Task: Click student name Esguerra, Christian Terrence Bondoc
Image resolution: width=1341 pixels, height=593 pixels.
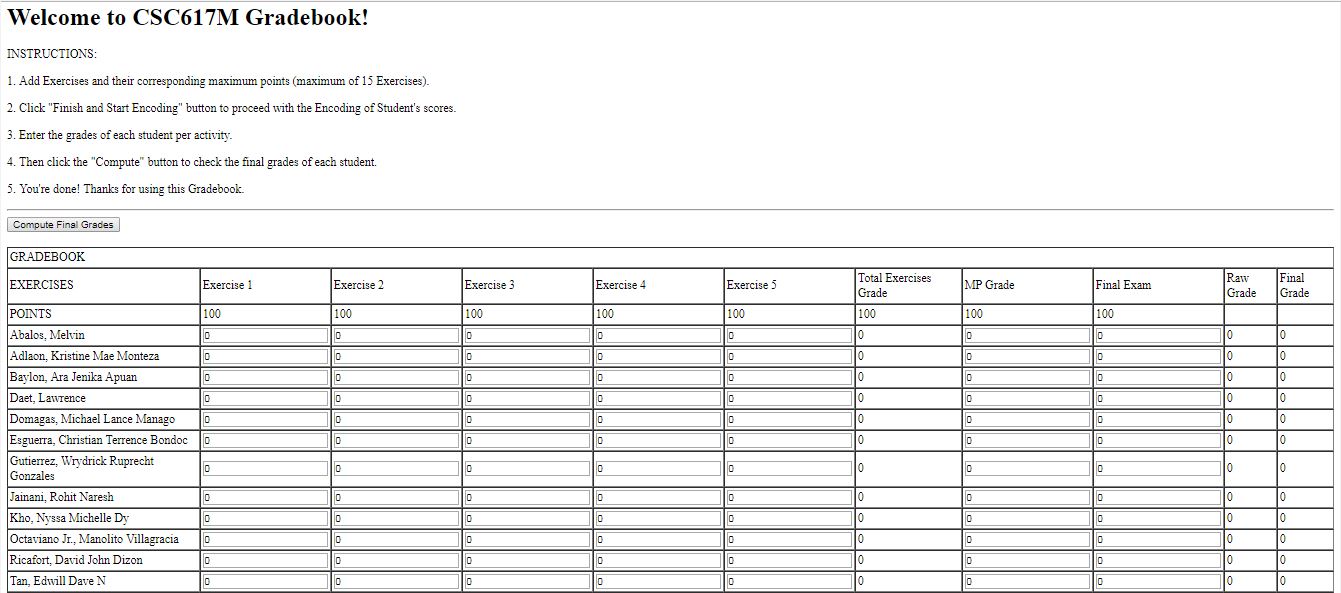Action: (x=99, y=441)
